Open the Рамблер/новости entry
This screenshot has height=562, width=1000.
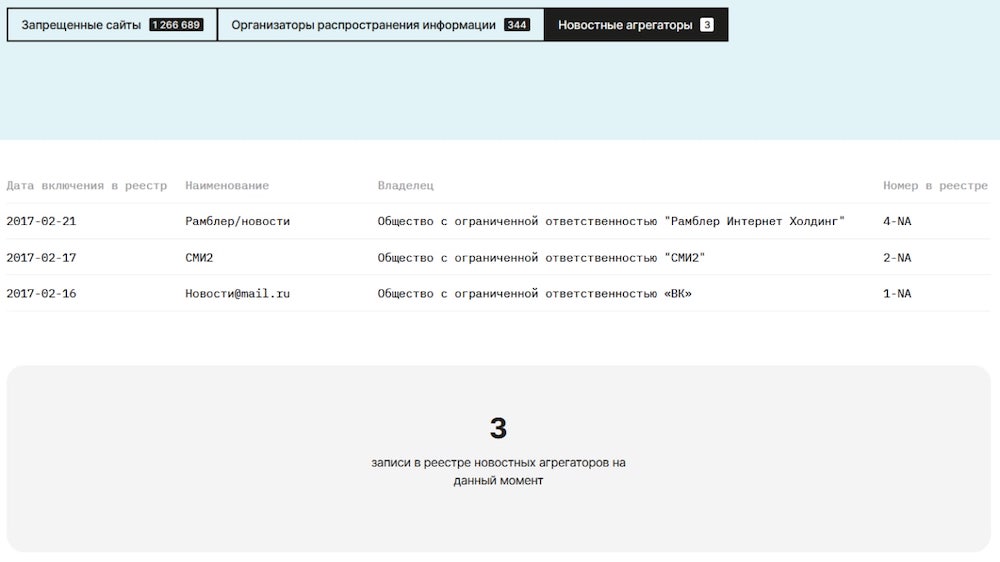point(237,221)
